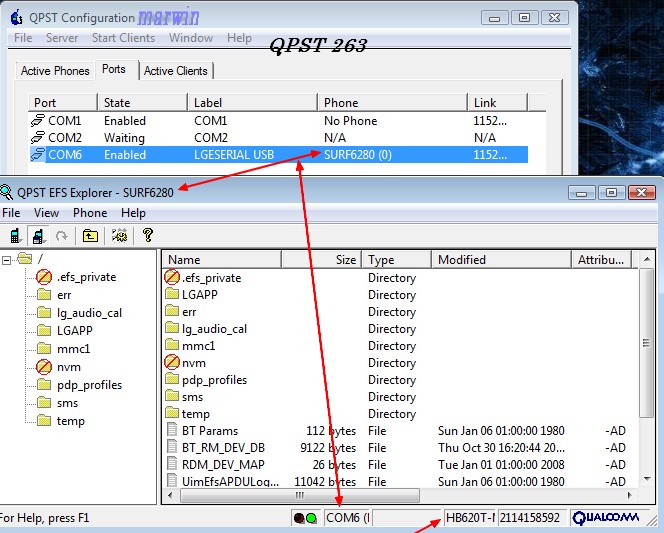This screenshot has width=664, height=533.
Task: Select the BT_RM_DEV_DB file icon
Action: tap(172, 447)
